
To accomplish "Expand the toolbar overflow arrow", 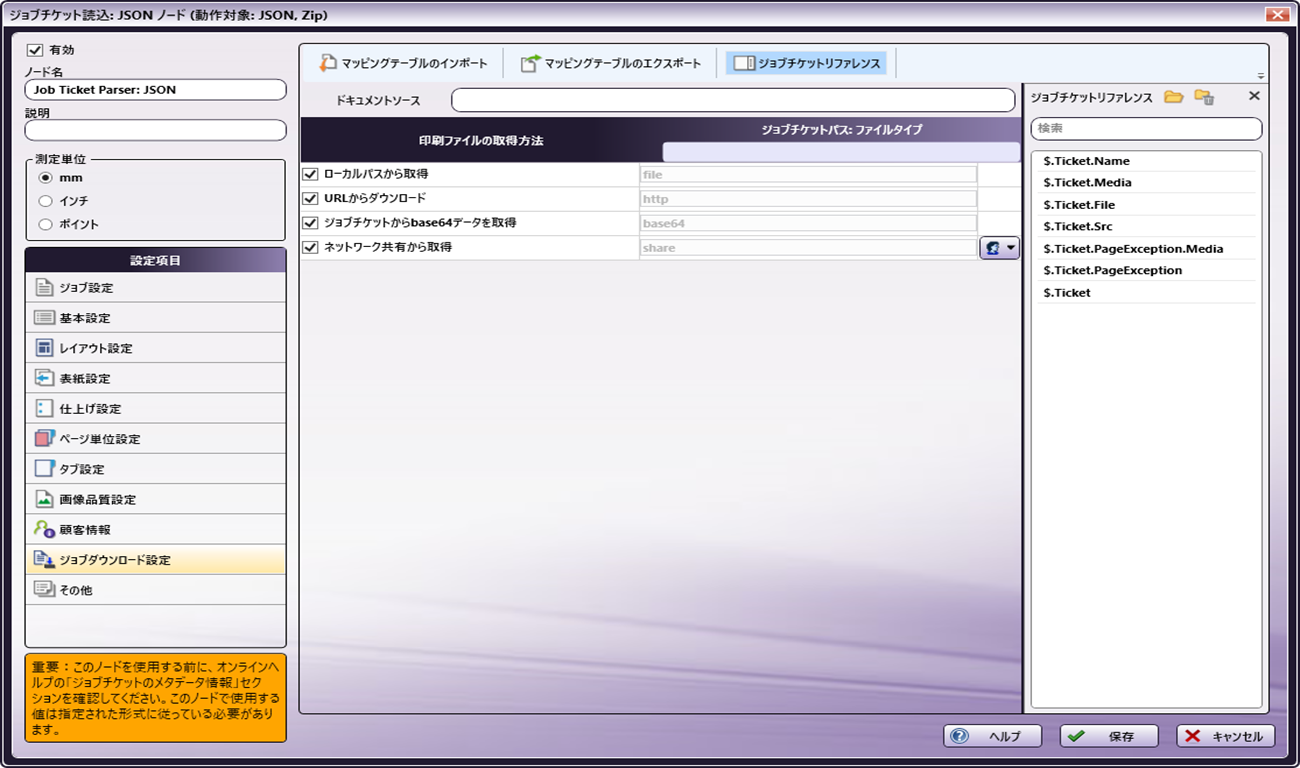I will [x=1261, y=76].
